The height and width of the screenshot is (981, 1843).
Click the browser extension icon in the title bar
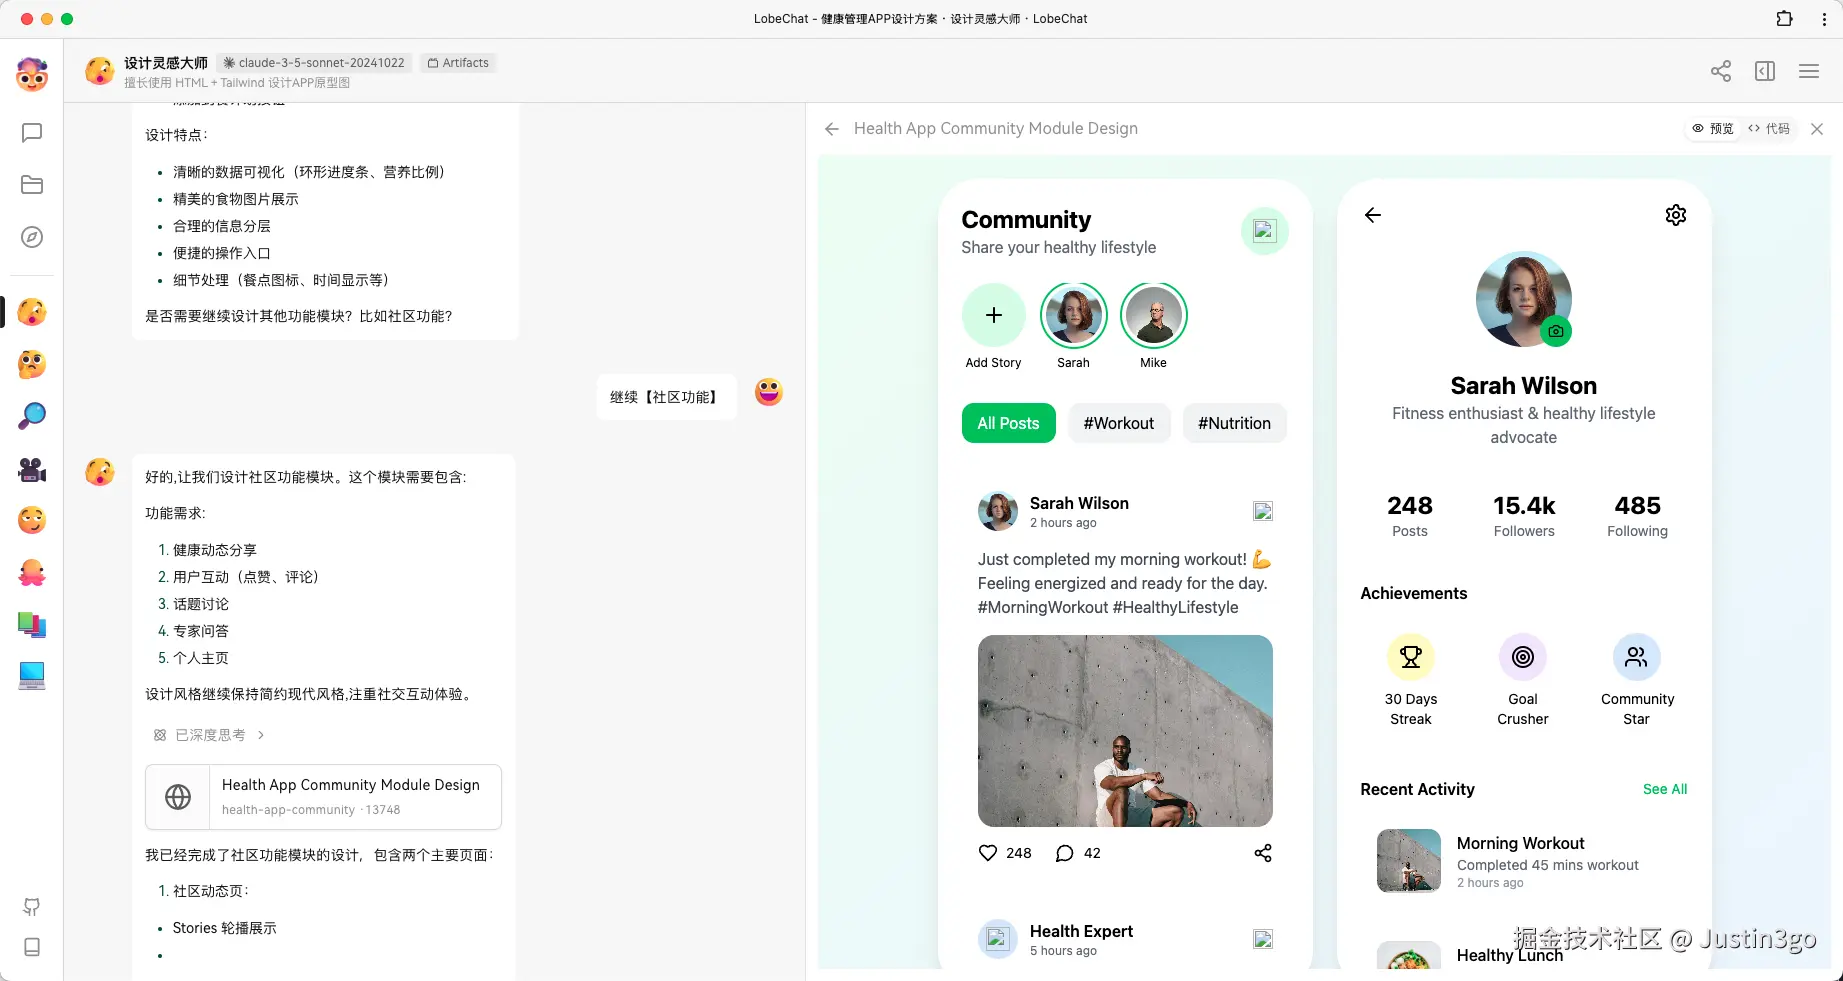(x=1784, y=19)
